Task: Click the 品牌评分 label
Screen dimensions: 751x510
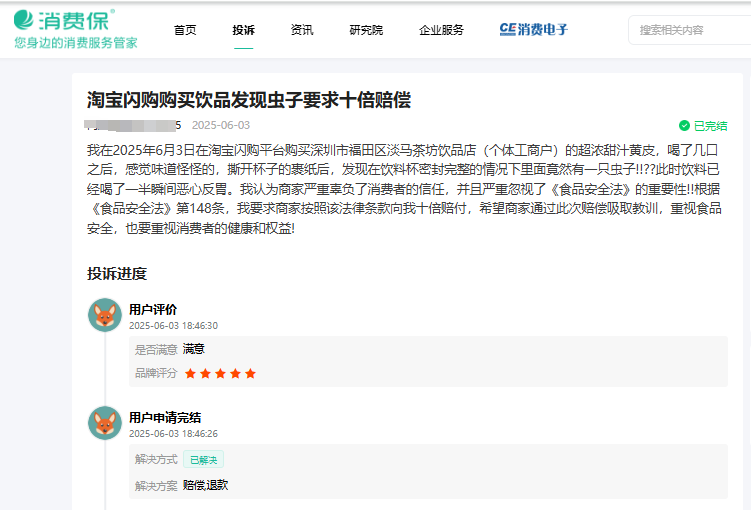Action: pos(156,373)
